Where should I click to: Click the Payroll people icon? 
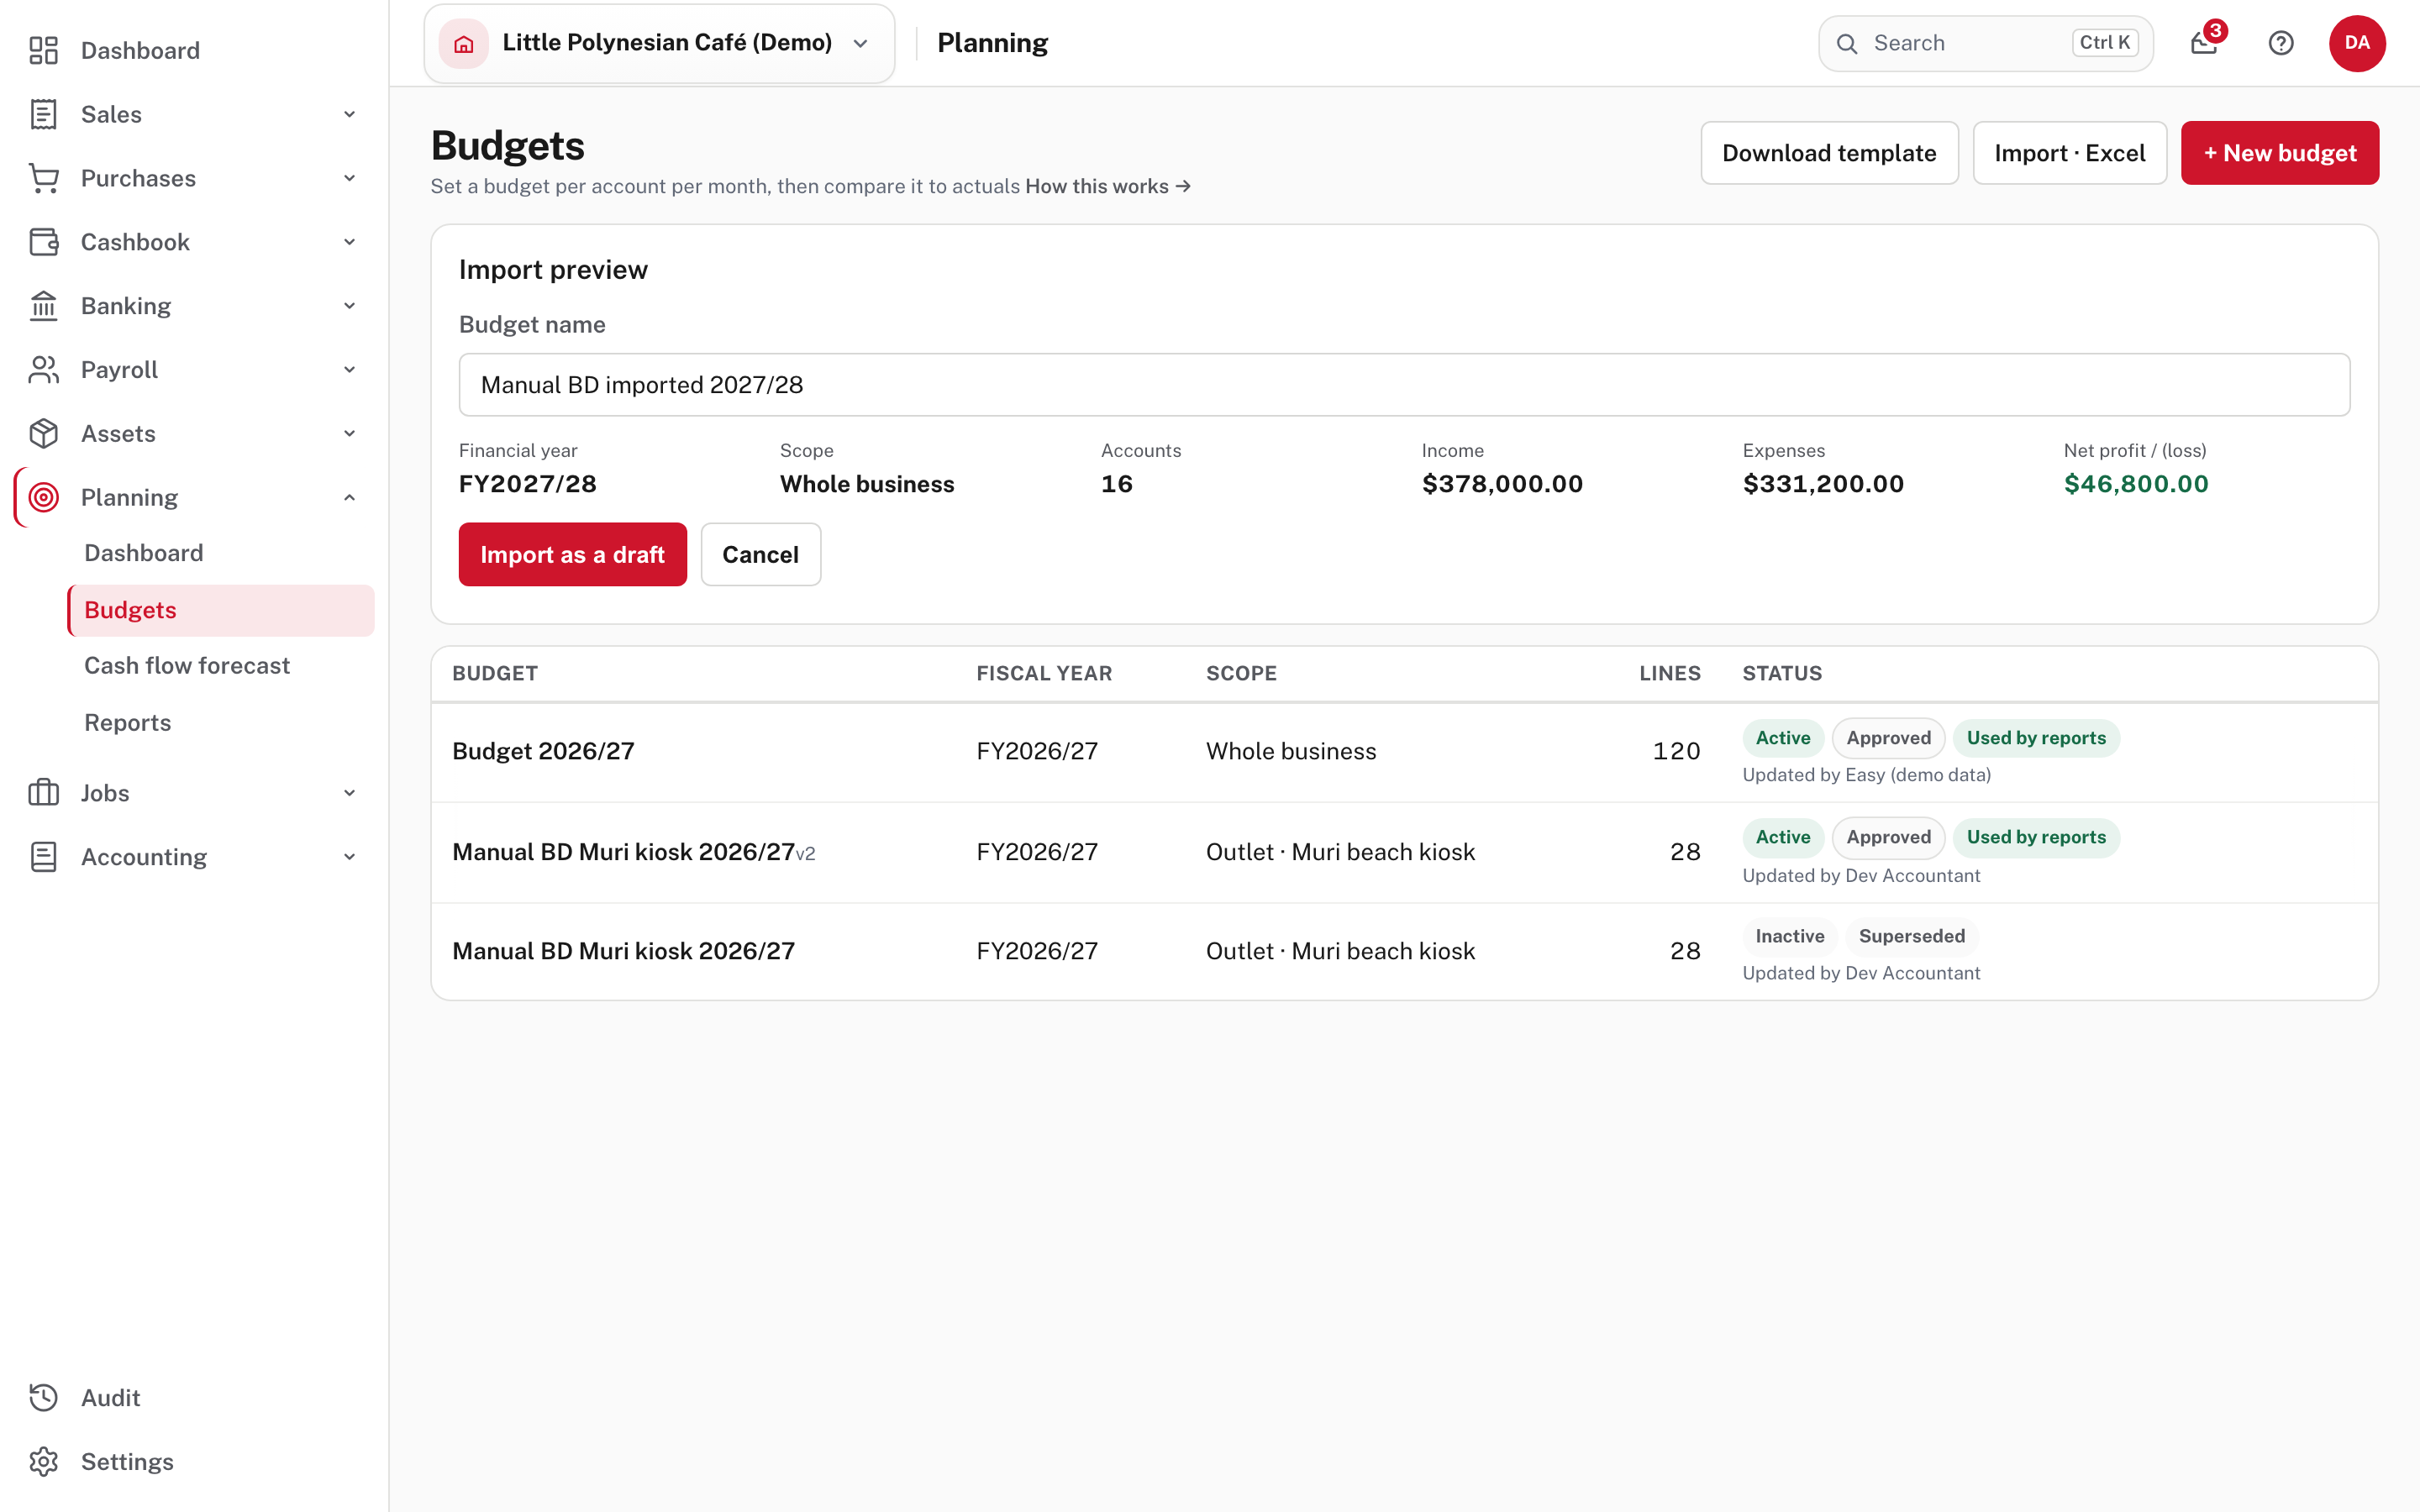point(43,370)
